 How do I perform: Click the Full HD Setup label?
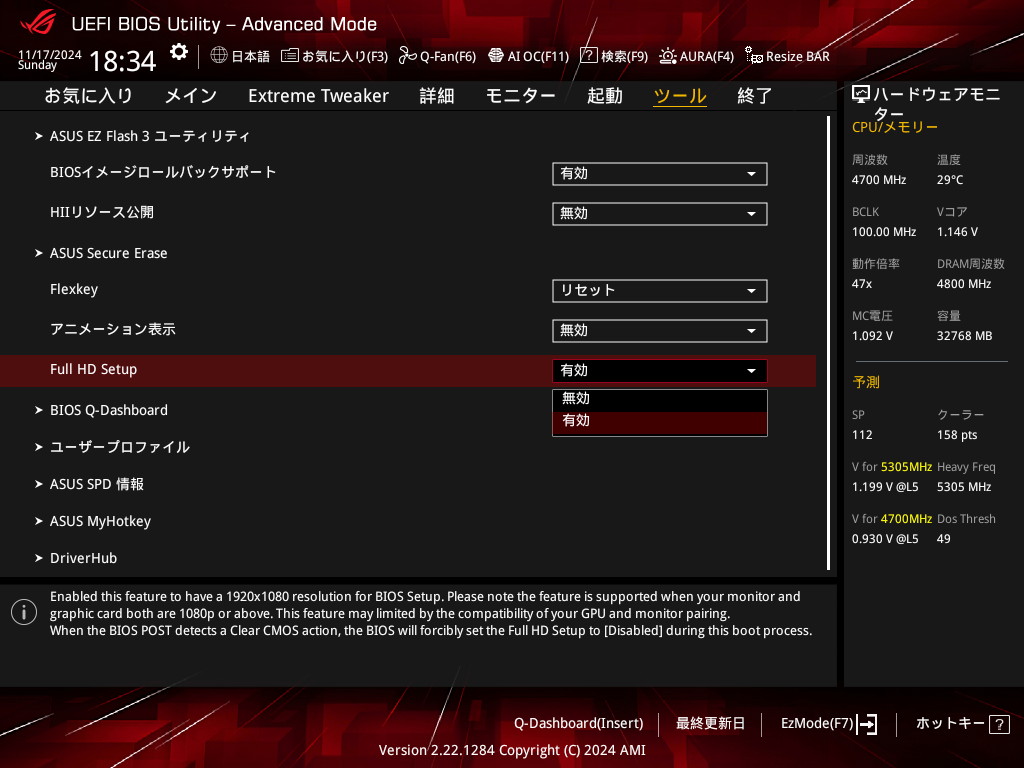click(93, 370)
